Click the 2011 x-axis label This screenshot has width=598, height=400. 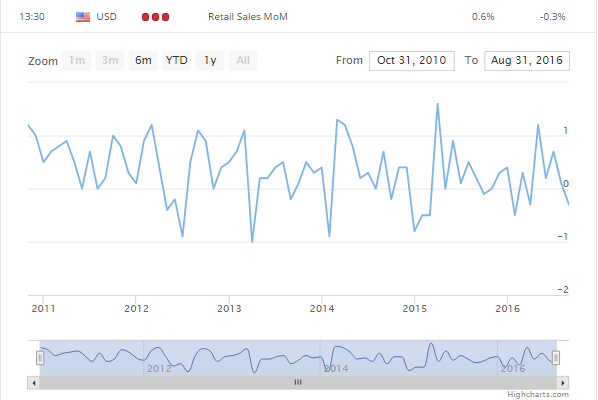pos(43,308)
